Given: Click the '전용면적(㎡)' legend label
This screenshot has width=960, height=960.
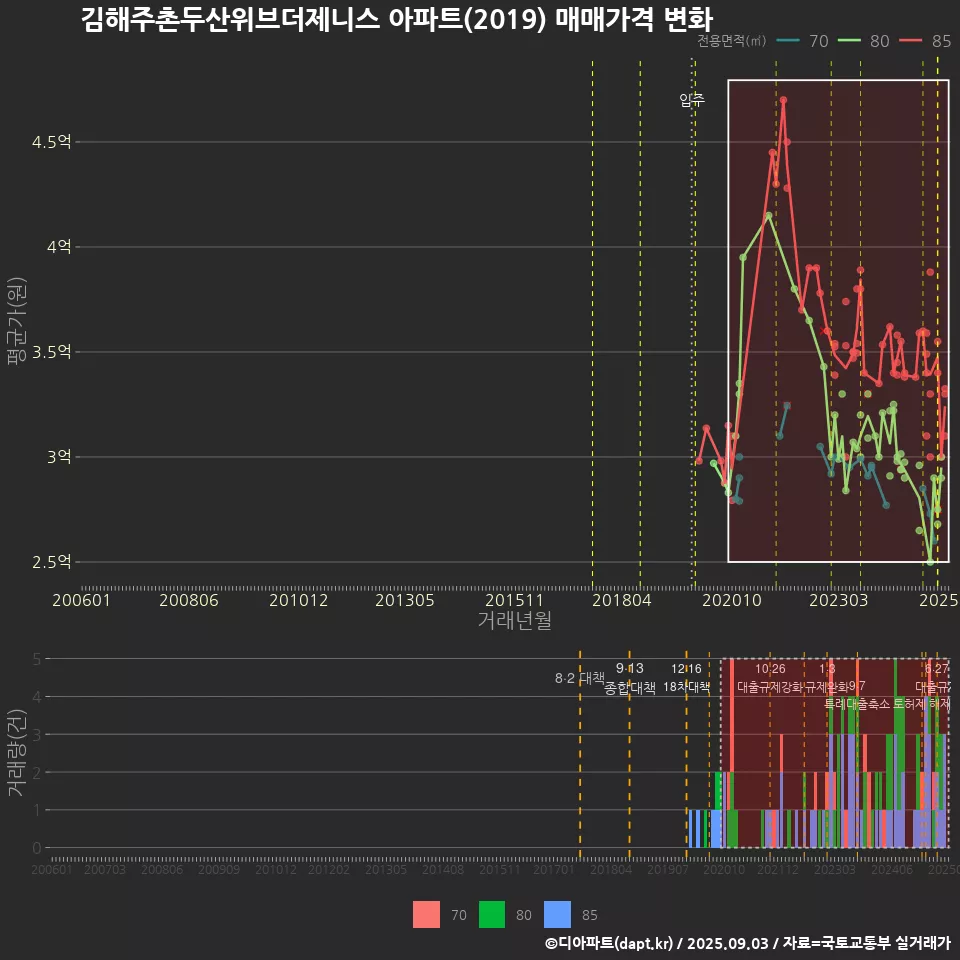Looking at the screenshot, I should coord(732,41).
